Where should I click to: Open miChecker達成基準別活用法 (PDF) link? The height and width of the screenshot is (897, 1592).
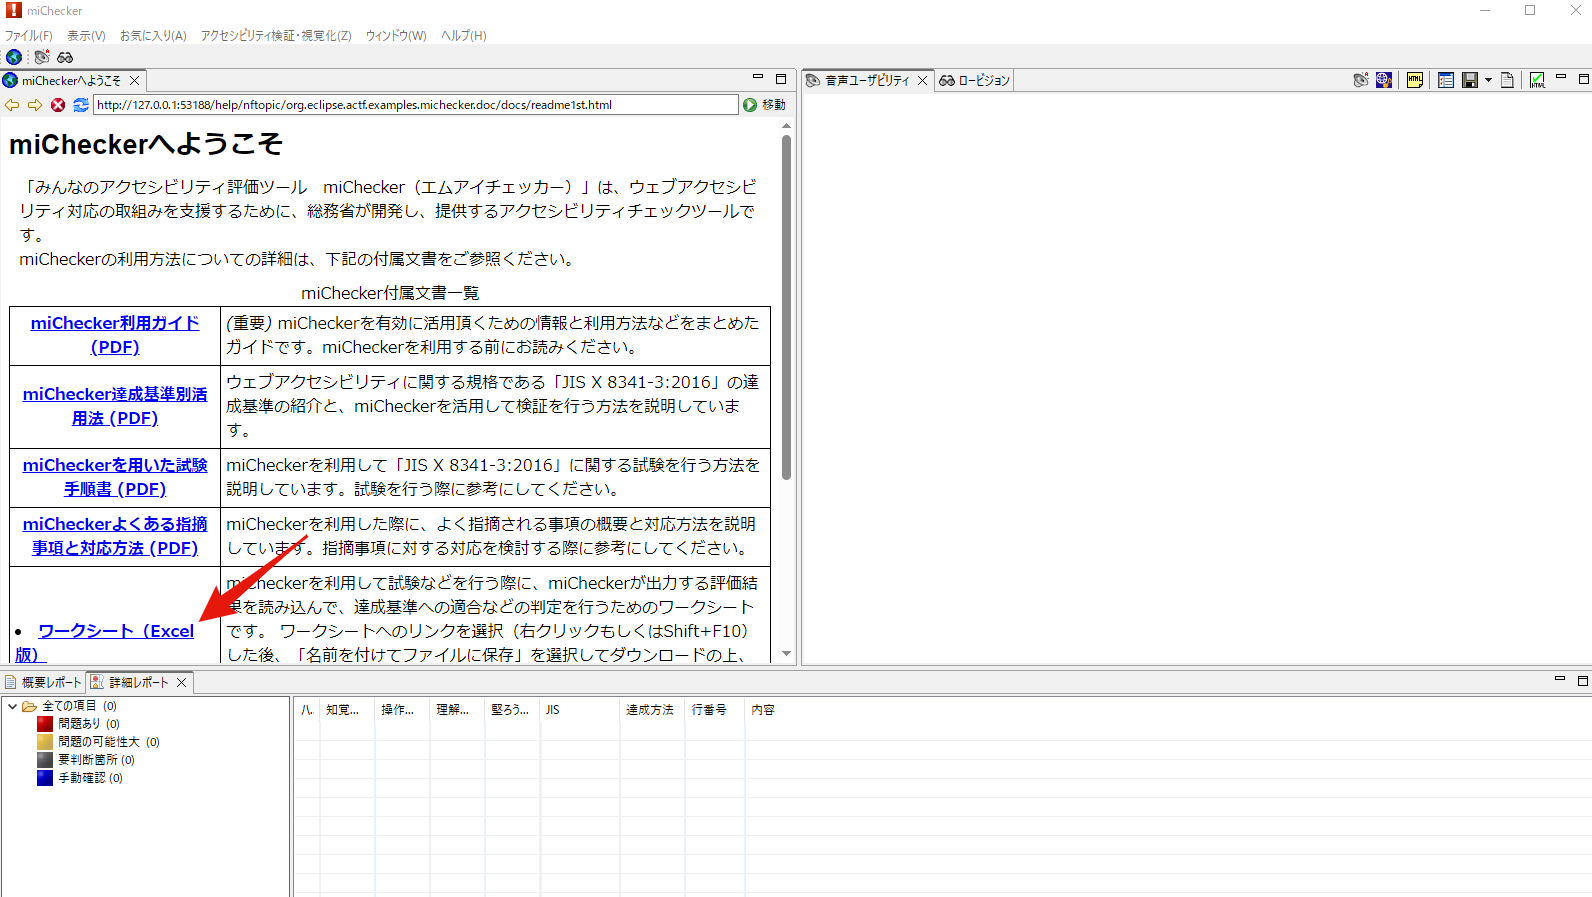click(x=115, y=406)
